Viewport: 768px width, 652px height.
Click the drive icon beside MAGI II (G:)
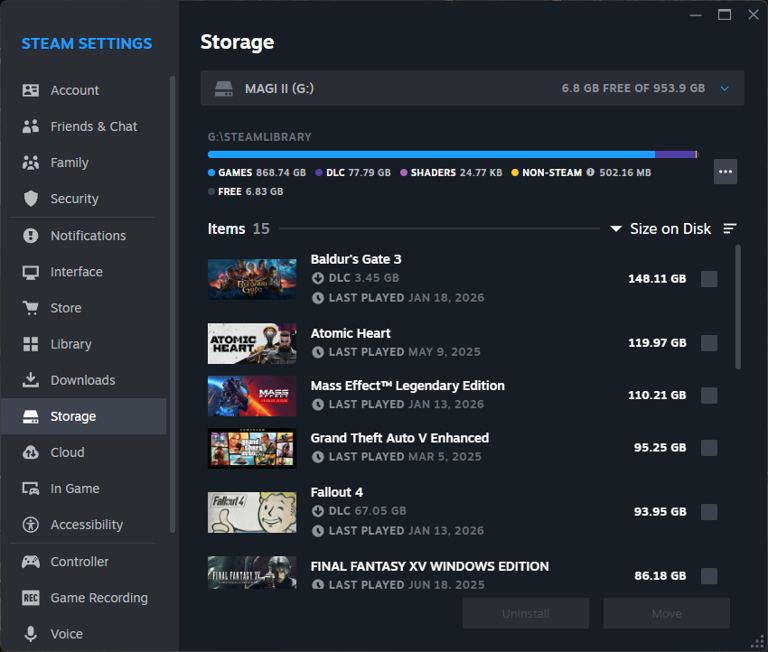pyautogui.click(x=224, y=89)
